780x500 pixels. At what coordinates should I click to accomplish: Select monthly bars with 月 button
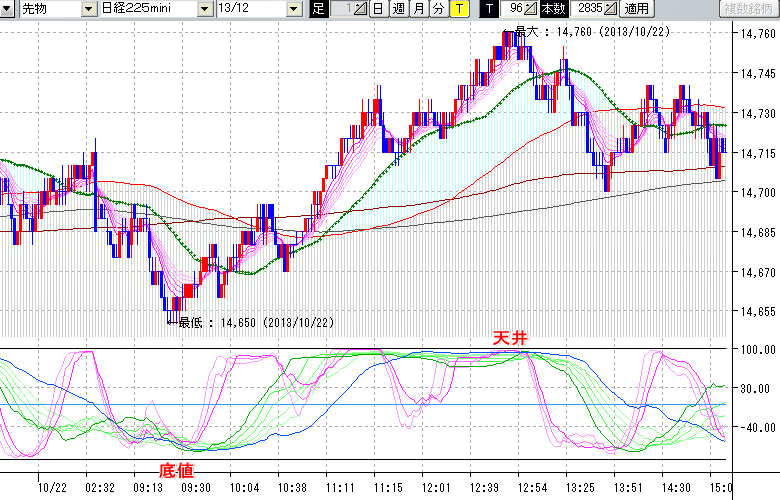coord(418,9)
